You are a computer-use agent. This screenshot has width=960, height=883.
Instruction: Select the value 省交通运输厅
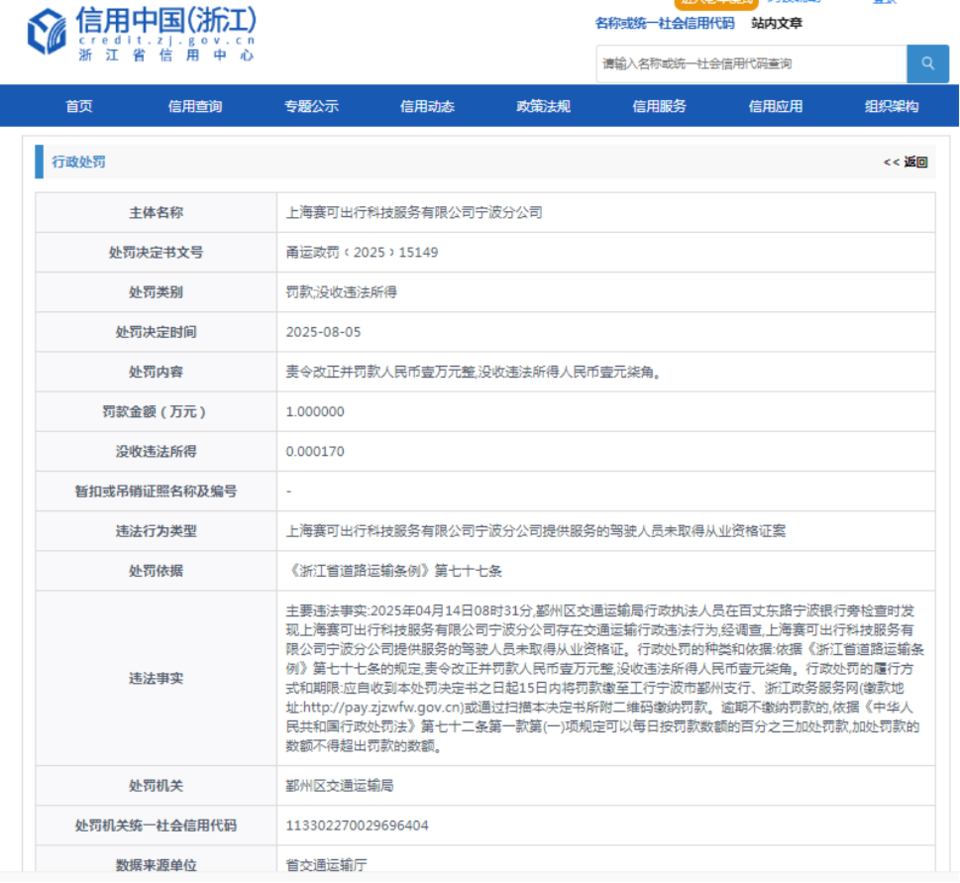pos(326,865)
